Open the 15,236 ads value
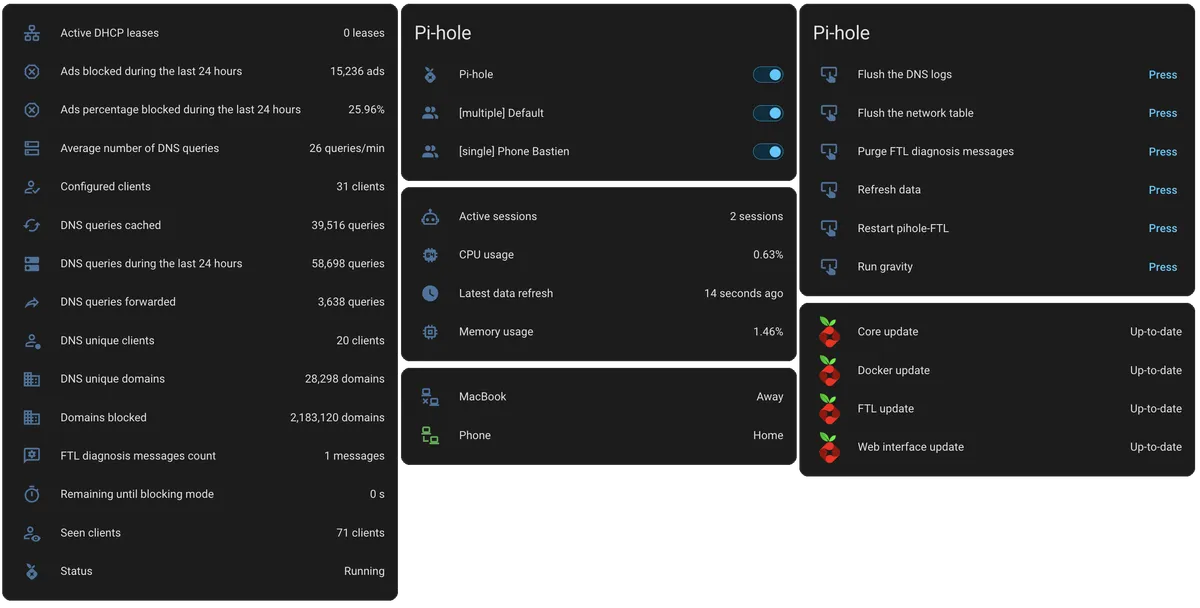This screenshot has width=1200, height=608. pyautogui.click(x=357, y=72)
